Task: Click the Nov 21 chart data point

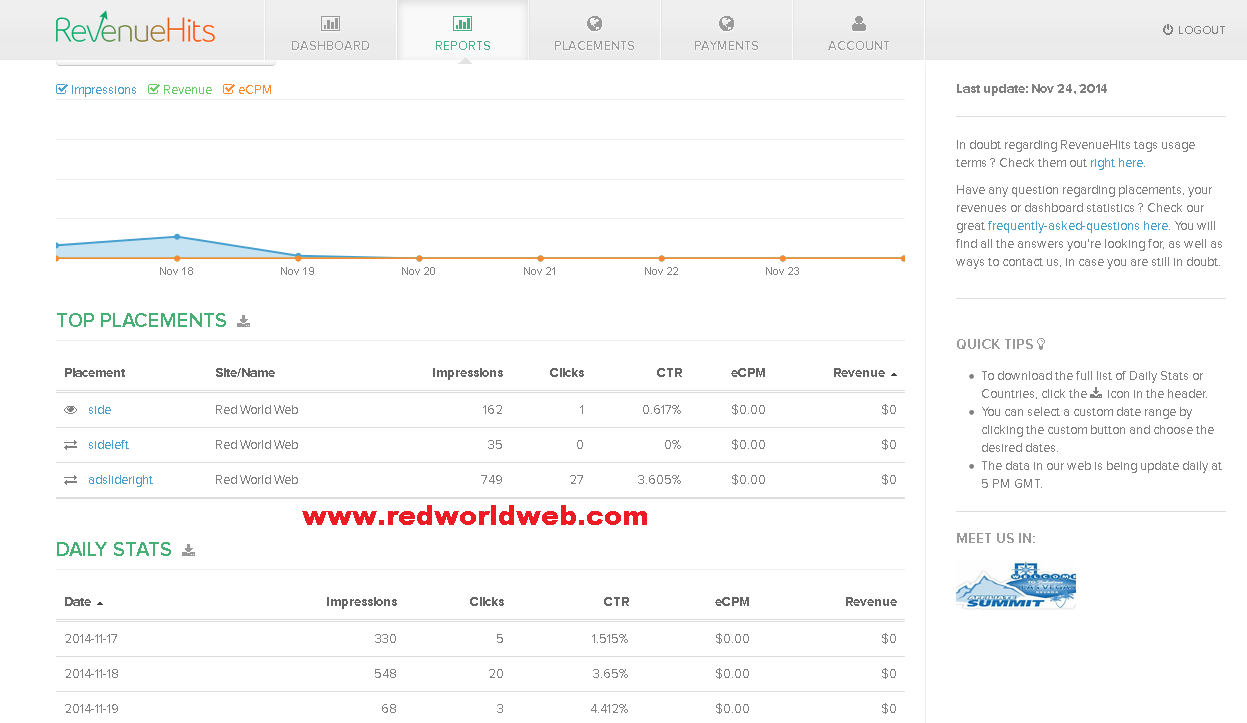Action: pos(540,258)
